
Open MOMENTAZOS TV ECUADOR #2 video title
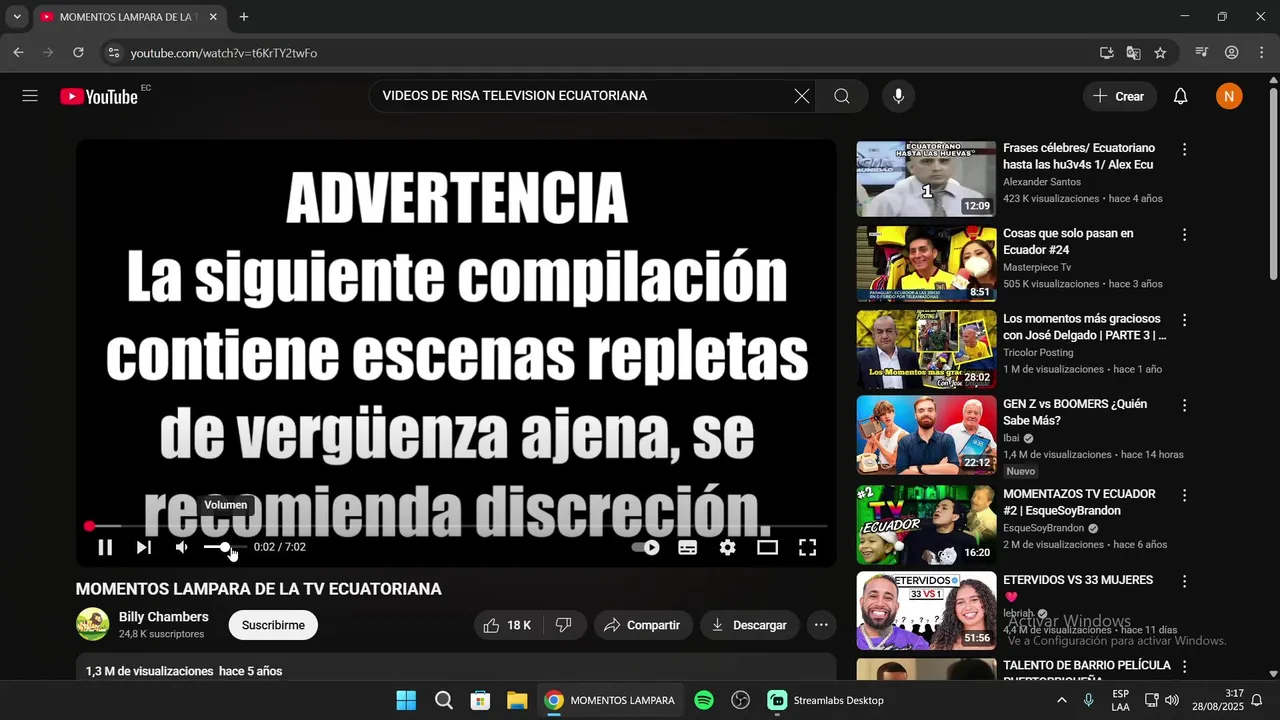pyautogui.click(x=1079, y=502)
